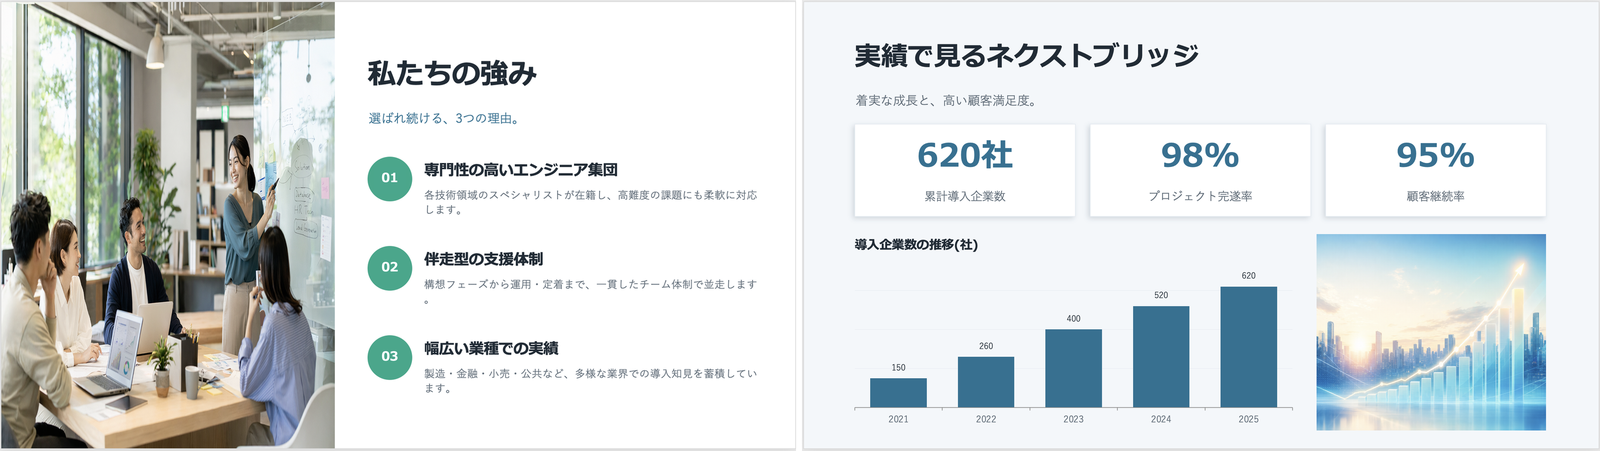This screenshot has height=451, width=1600.
Task: Click the 選ばれ続ける、3つの理由 subtitle
Action: [443, 118]
